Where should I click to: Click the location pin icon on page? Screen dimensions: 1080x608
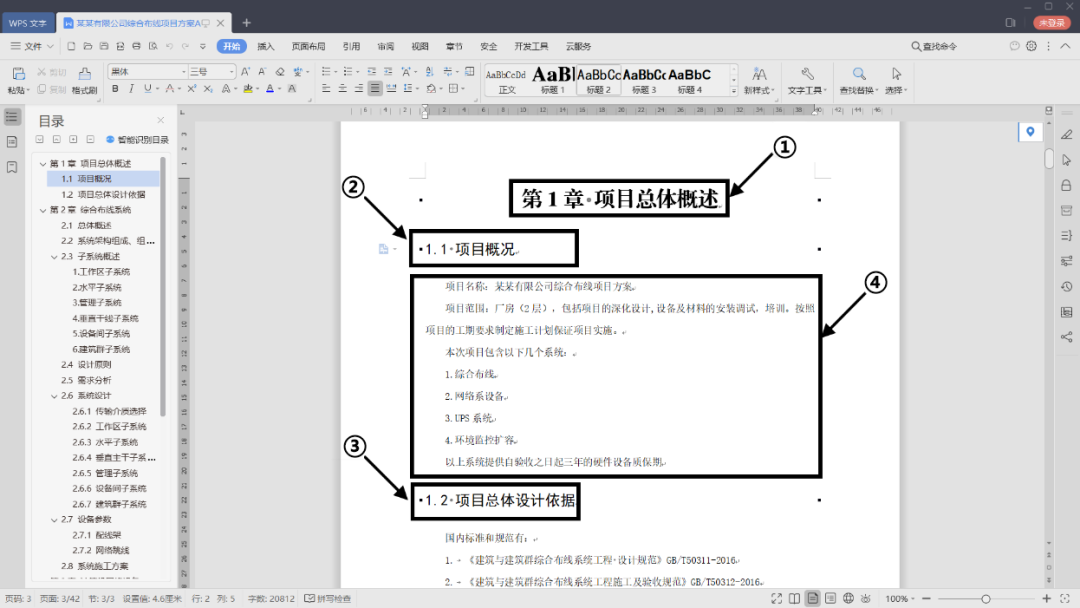click(x=1030, y=132)
